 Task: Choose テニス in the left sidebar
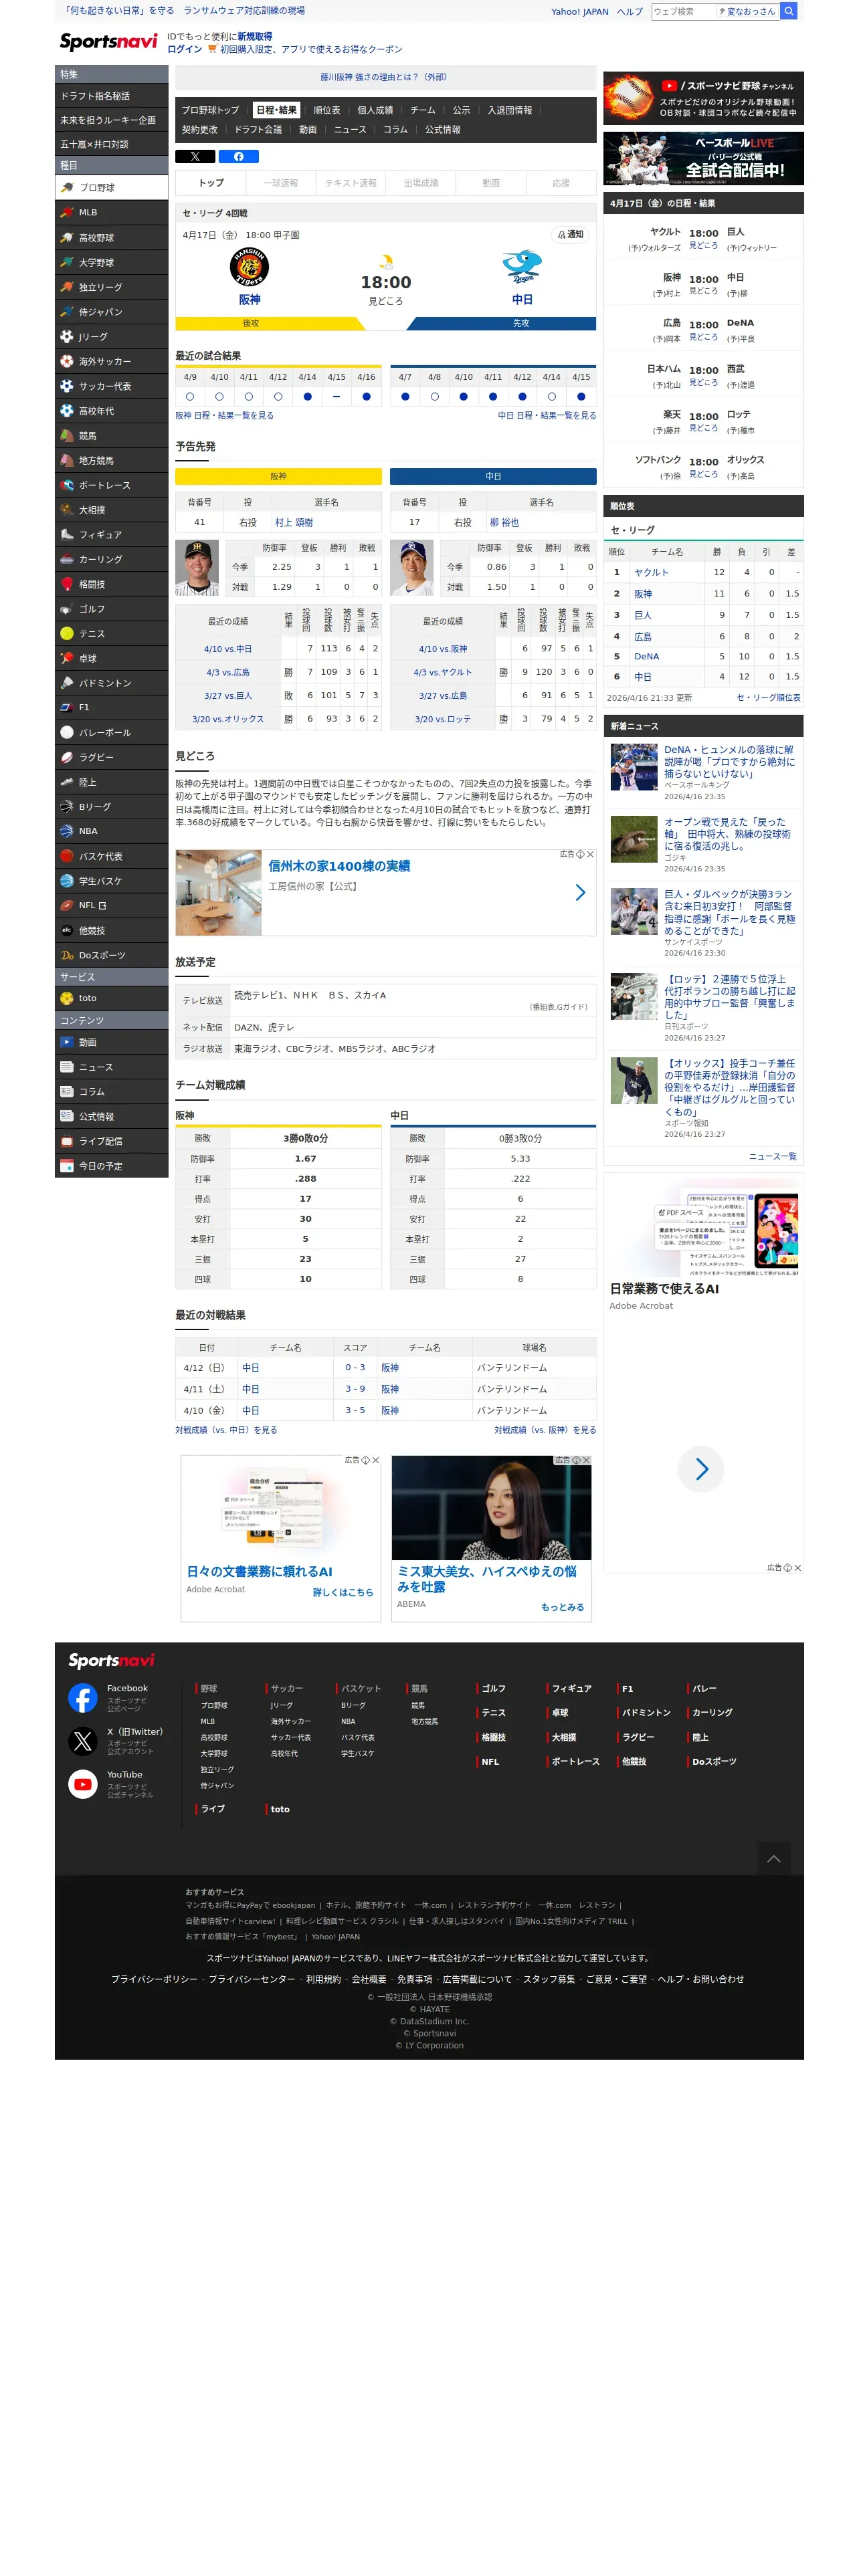[111, 633]
